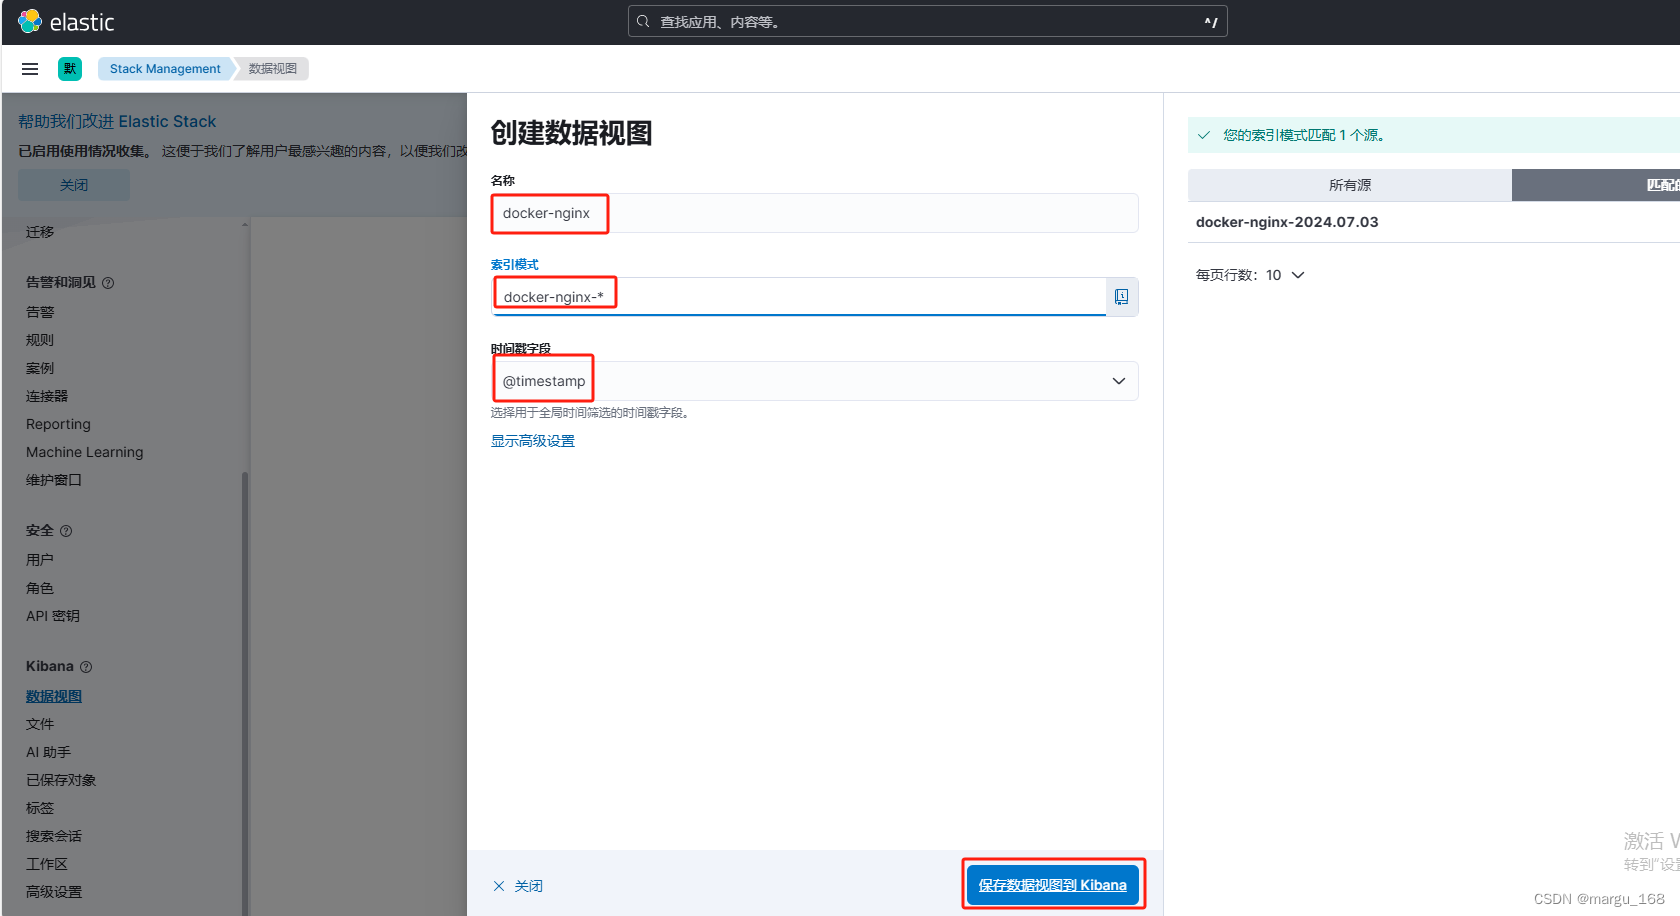Click the 索引模式 input field
The width and height of the screenshot is (1680, 916).
pos(798,297)
